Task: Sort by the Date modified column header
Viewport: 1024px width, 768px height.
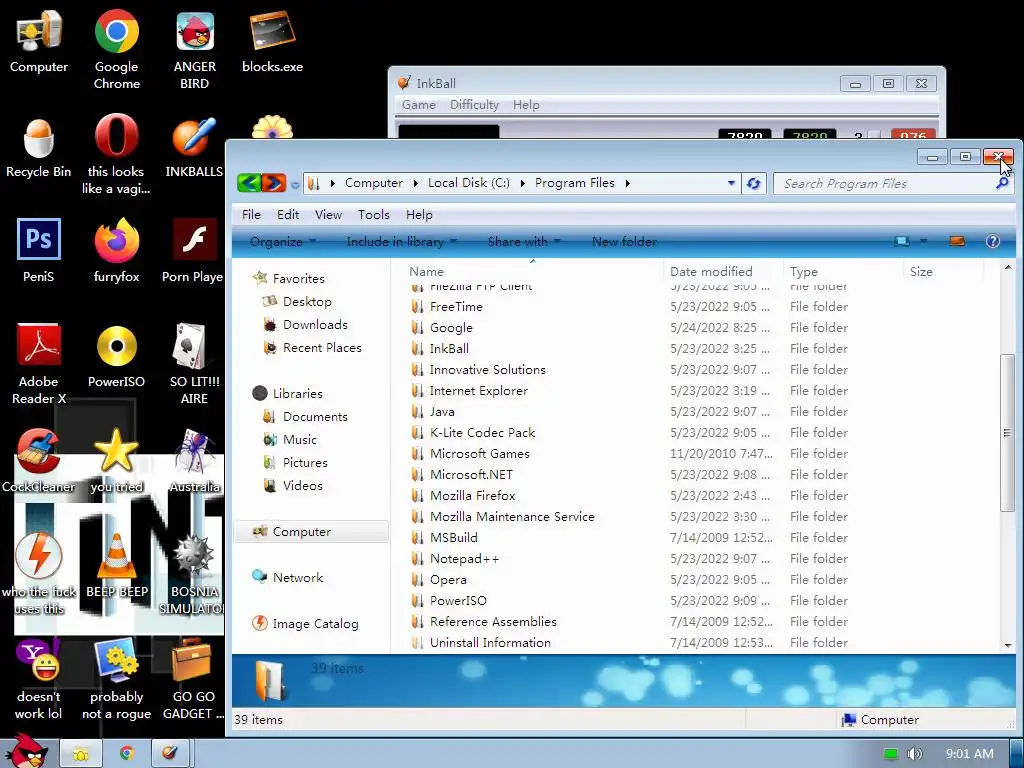Action: (x=724, y=271)
